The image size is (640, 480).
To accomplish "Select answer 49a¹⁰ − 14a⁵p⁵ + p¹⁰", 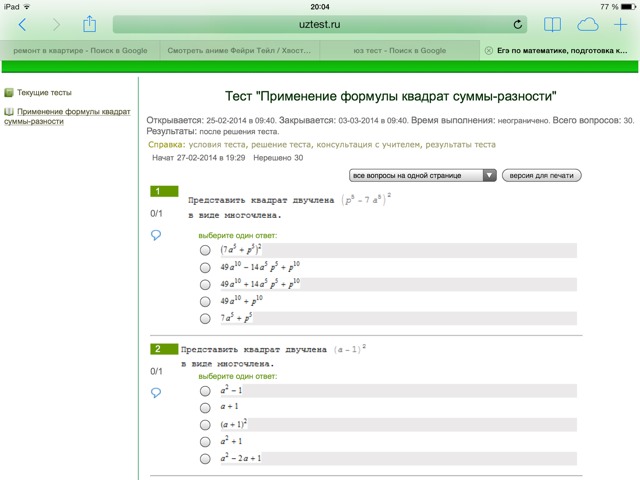I will [x=205, y=267].
